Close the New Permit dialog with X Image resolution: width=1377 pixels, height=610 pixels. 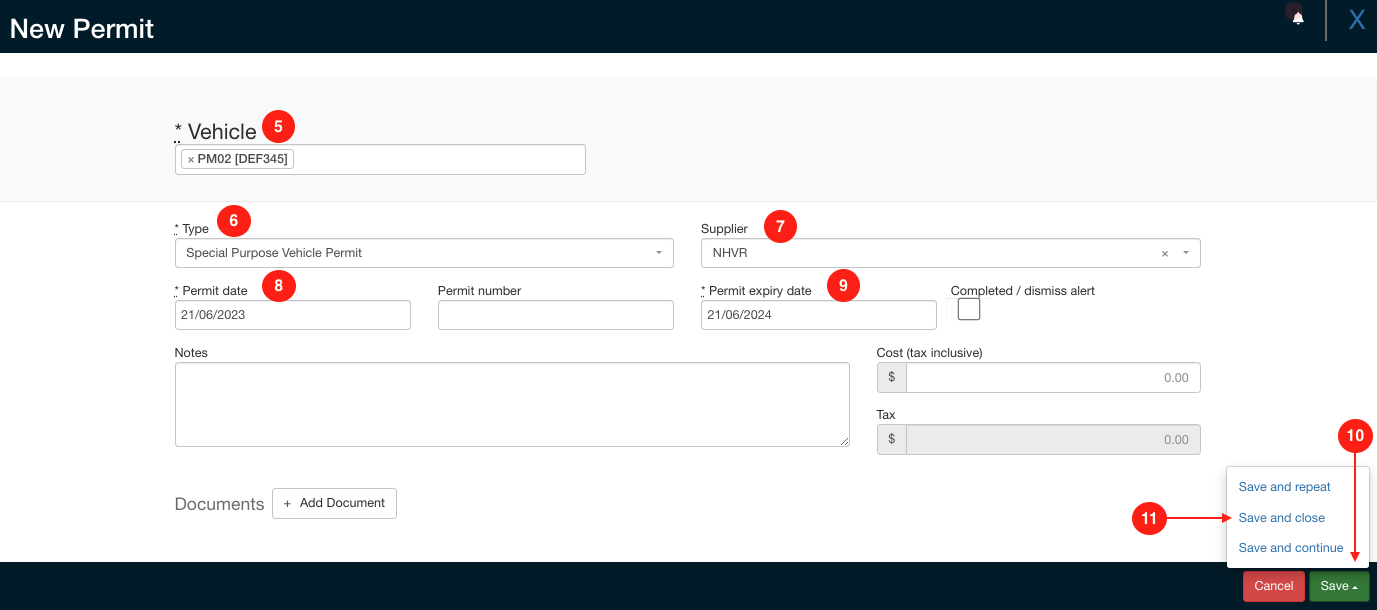(1356, 20)
